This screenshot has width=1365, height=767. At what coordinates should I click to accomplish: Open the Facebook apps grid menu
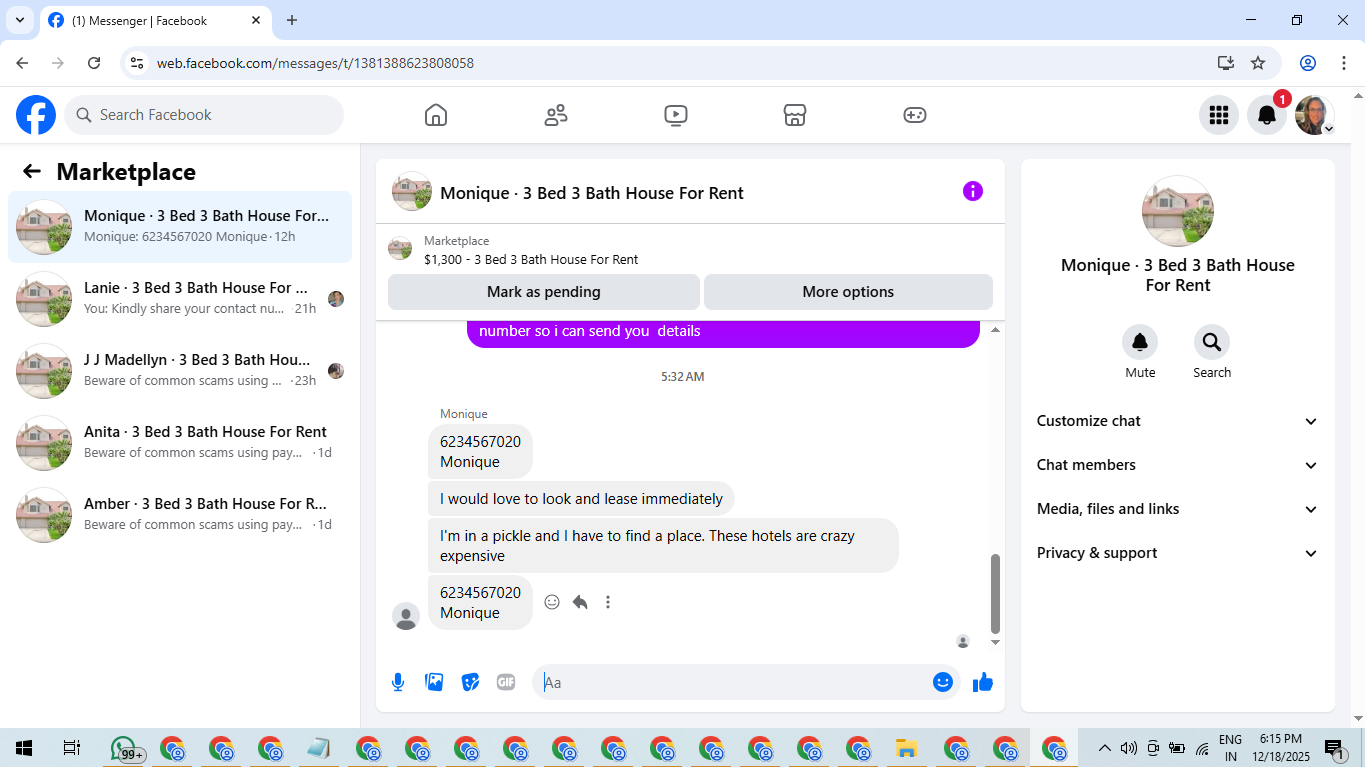point(1218,115)
